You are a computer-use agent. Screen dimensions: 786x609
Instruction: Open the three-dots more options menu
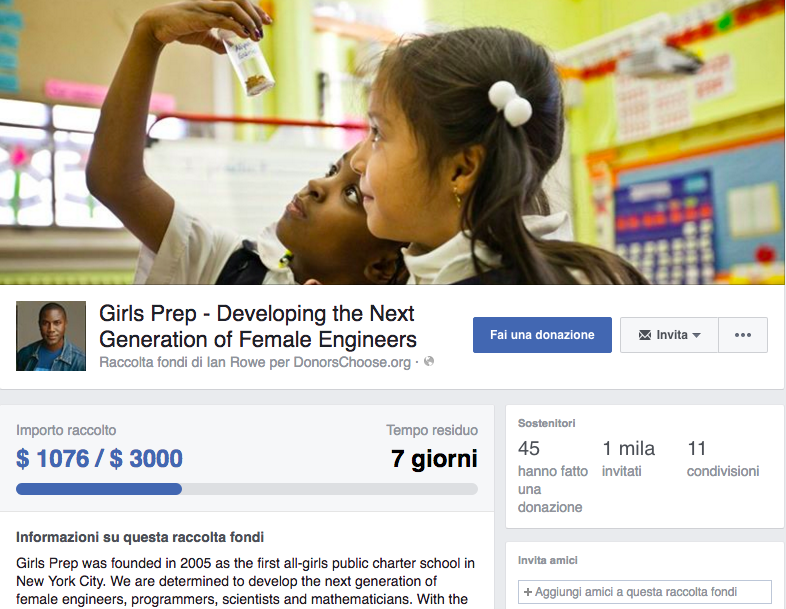tap(743, 335)
